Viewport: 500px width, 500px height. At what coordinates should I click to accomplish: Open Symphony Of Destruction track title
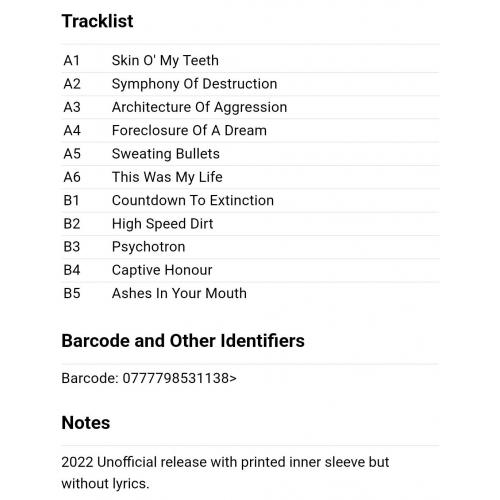point(194,84)
